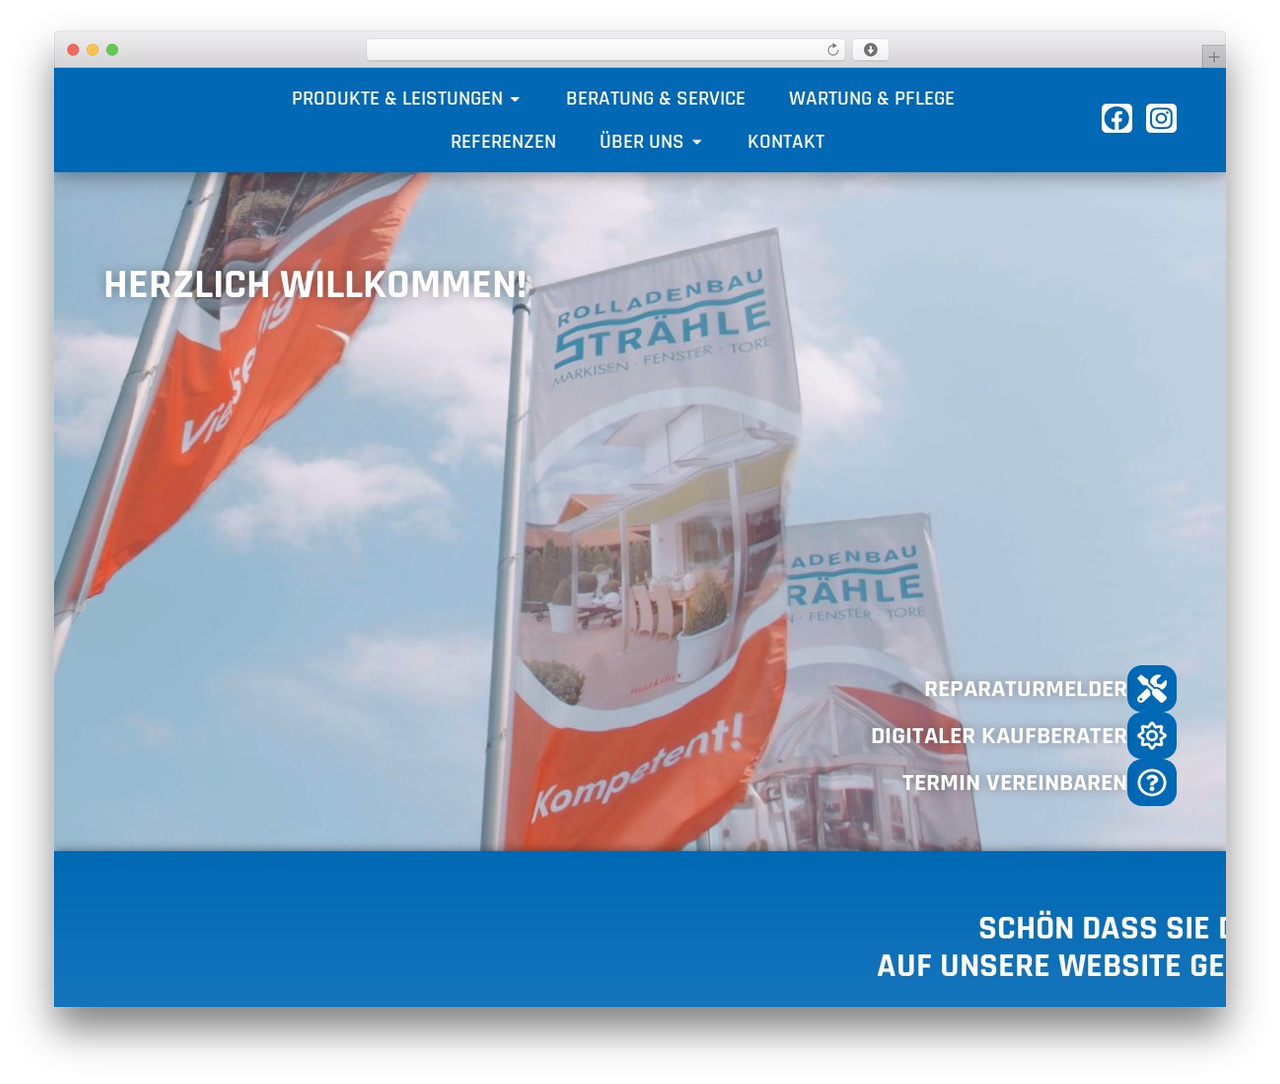The width and height of the screenshot is (1280, 1084).
Task: Follow the Termin vereinbaren text link
Action: (1014, 783)
